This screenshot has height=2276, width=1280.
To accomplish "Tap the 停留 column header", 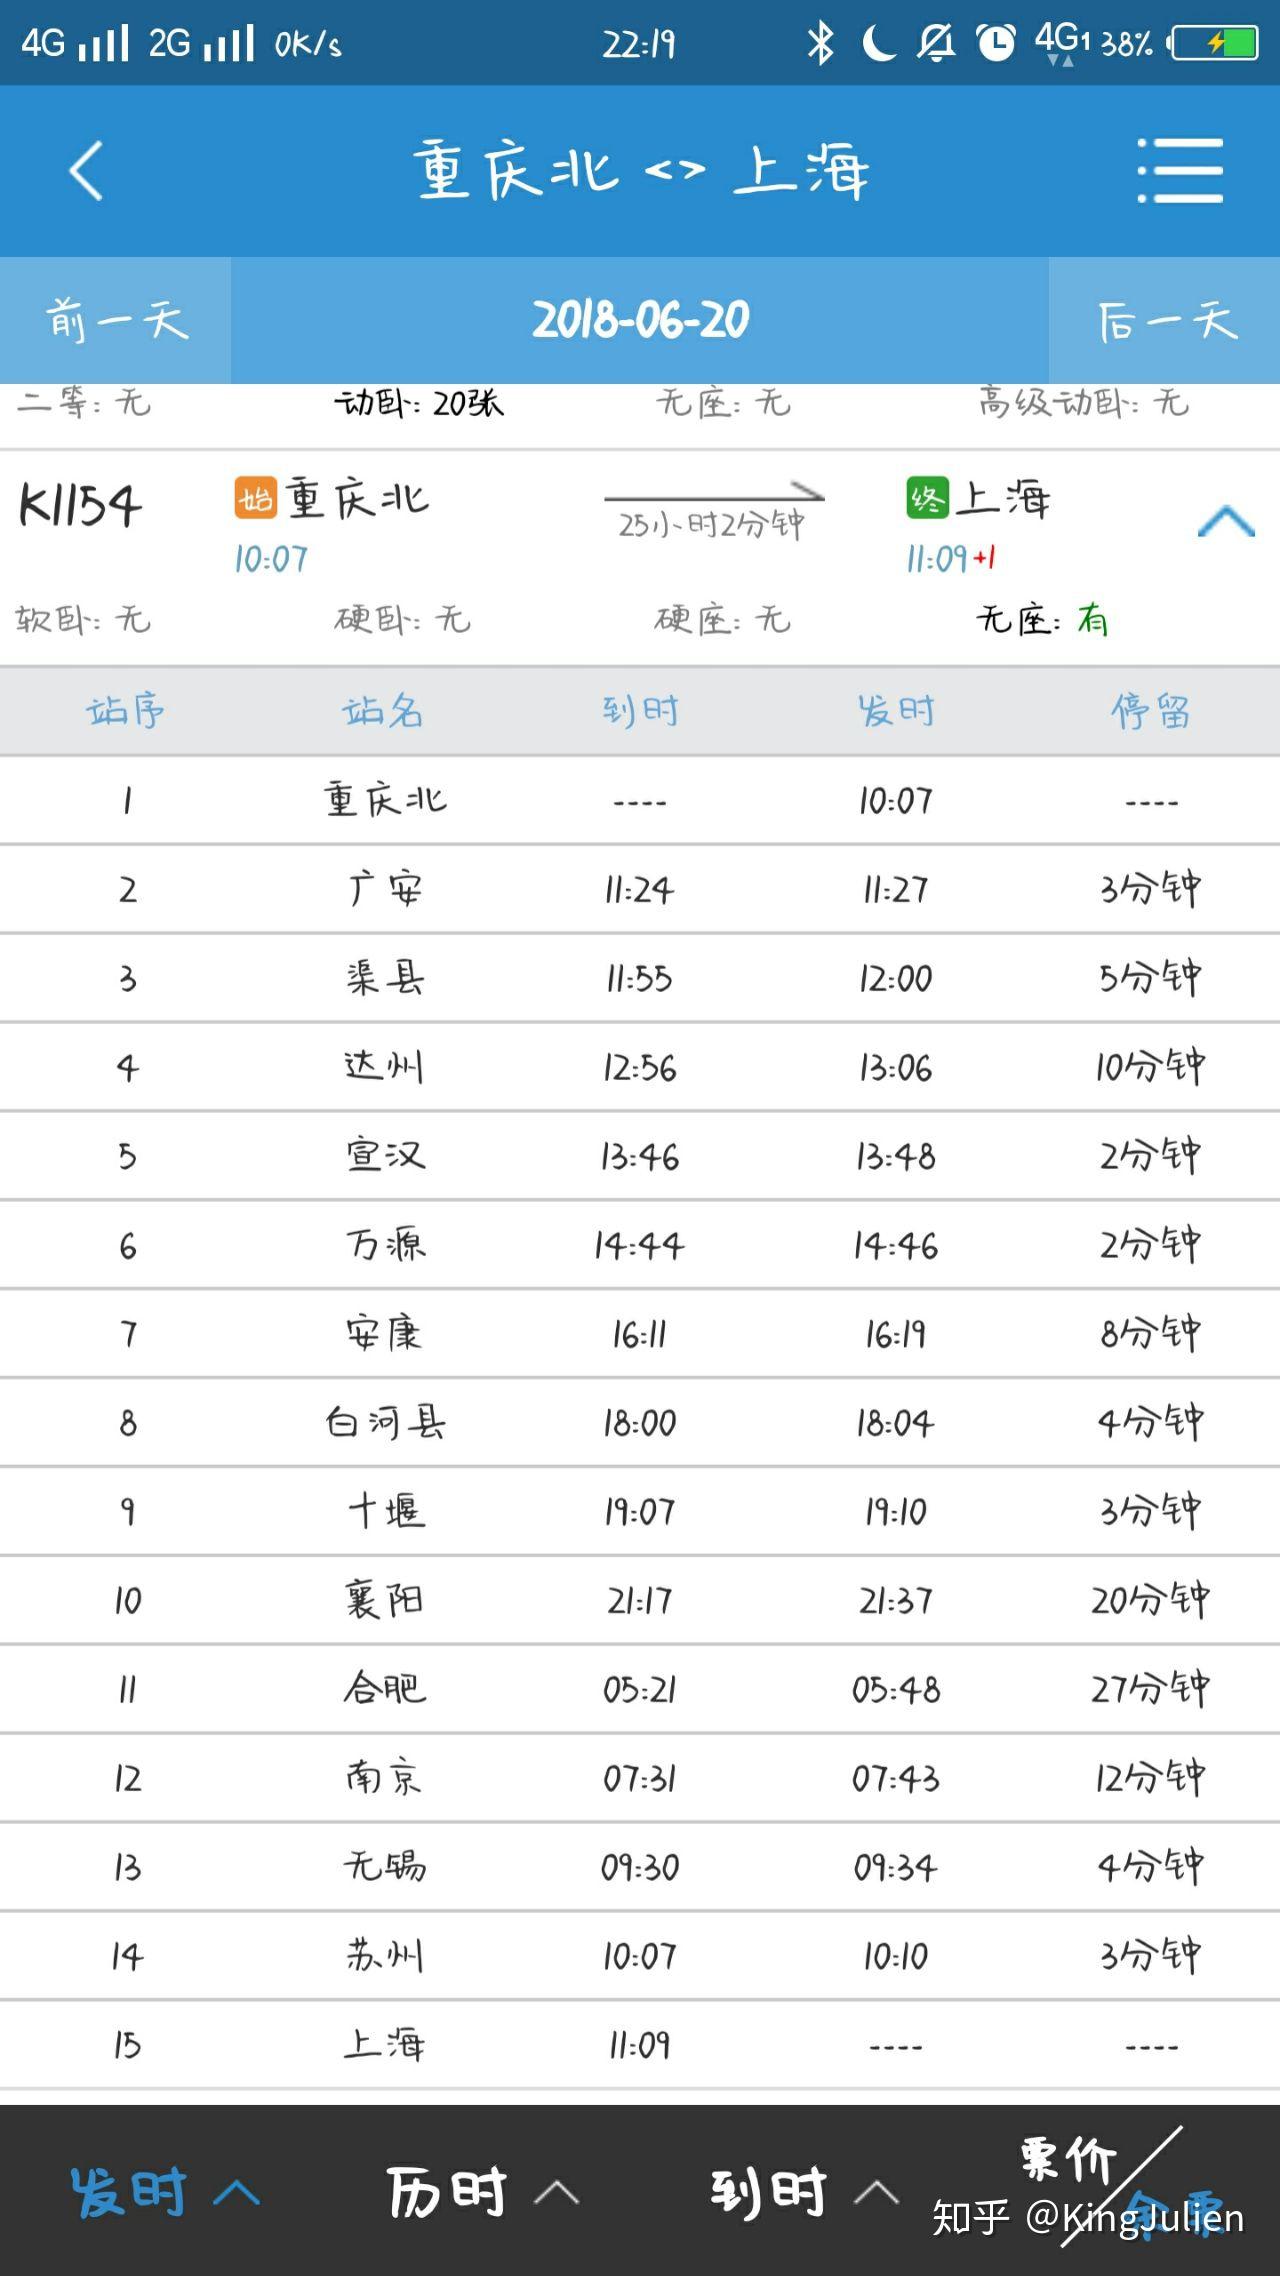I will (x=1152, y=711).
